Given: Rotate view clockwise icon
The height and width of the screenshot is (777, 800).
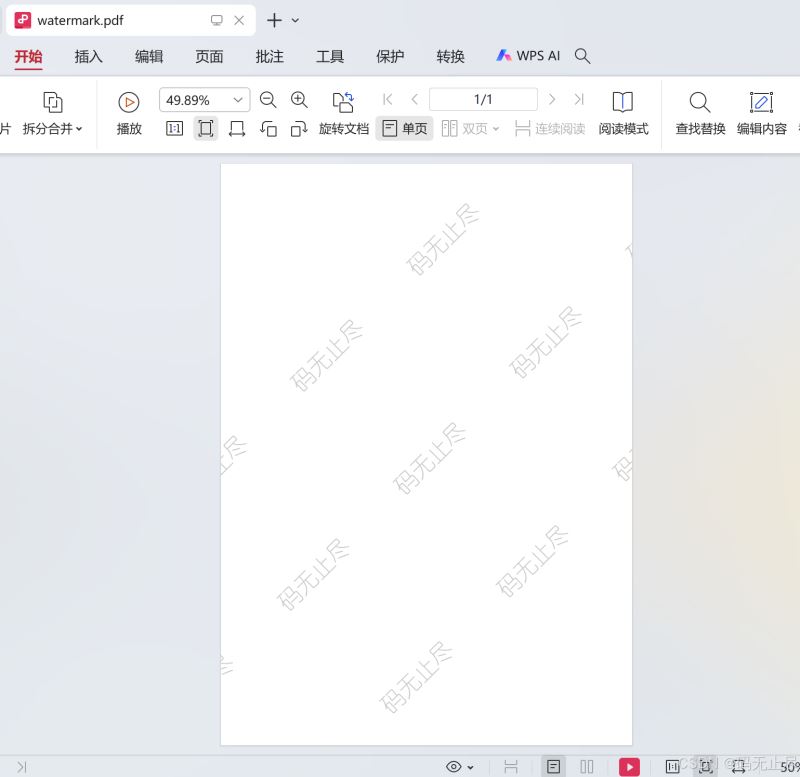Looking at the screenshot, I should (299, 129).
